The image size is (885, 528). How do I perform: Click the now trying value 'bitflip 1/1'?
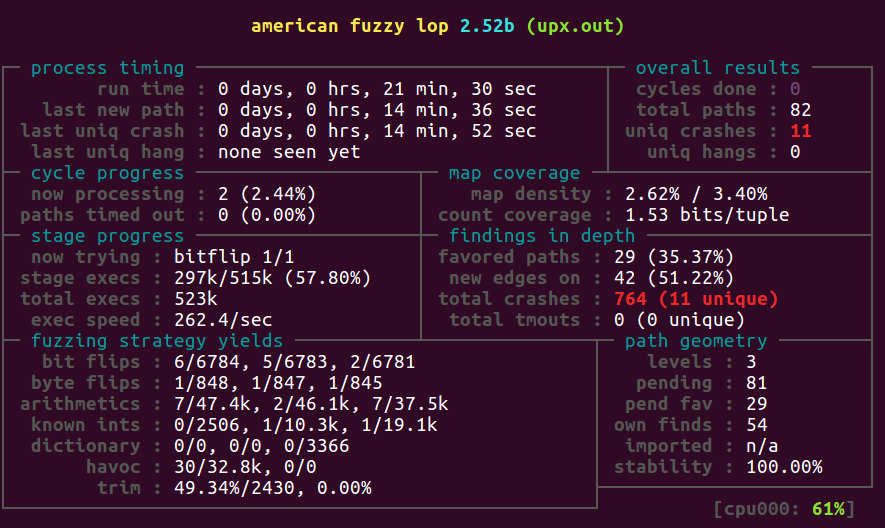tap(234, 257)
